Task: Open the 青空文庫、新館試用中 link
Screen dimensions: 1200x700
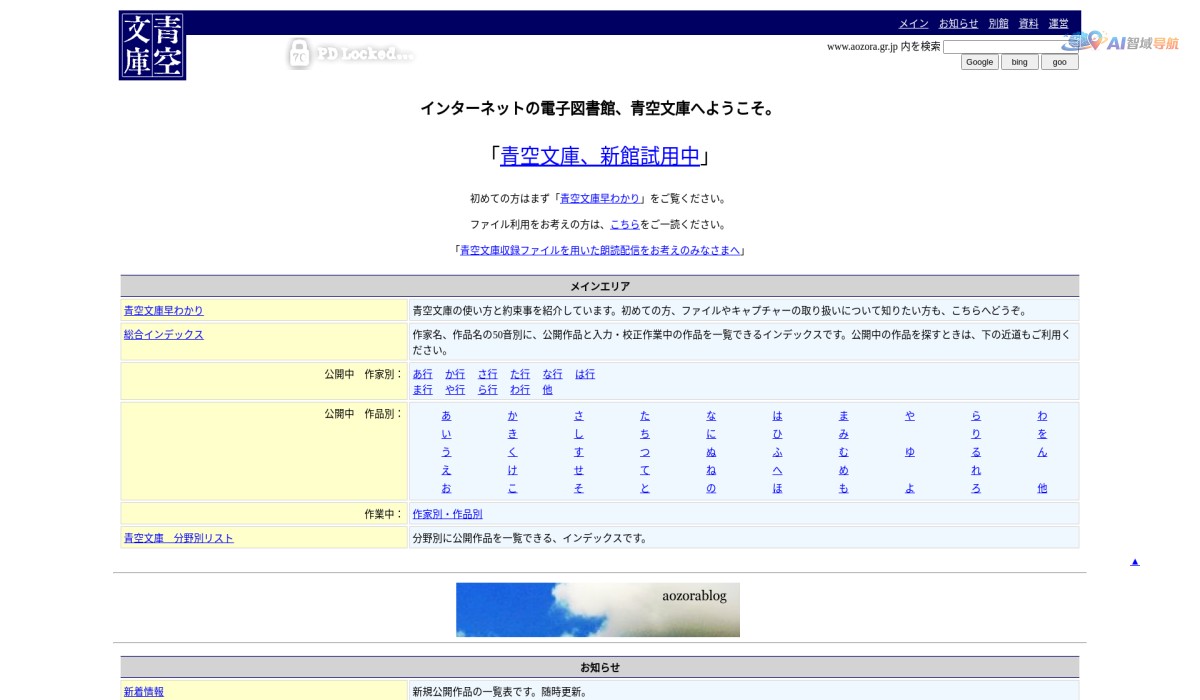Action: [x=600, y=157]
